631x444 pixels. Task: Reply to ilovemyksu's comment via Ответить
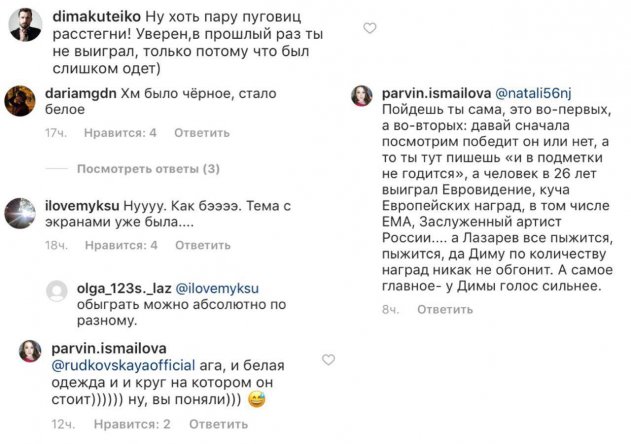click(202, 244)
